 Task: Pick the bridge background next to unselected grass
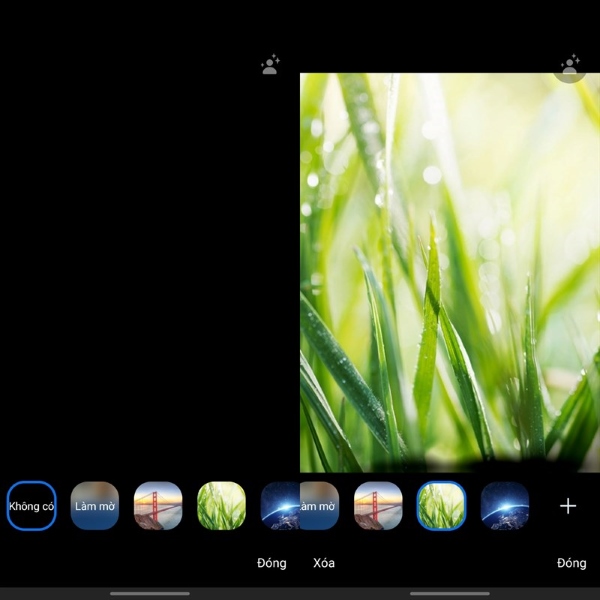coord(158,506)
